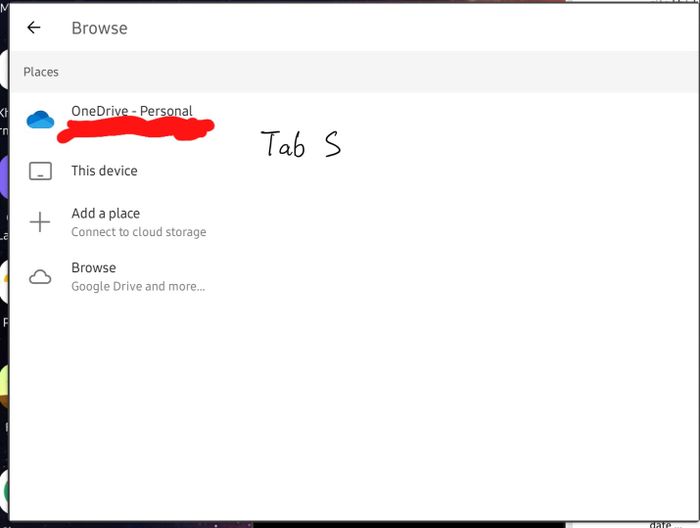This screenshot has height=528, width=700.
Task: Tap the plus icon for Add a place
Action: coord(40,222)
